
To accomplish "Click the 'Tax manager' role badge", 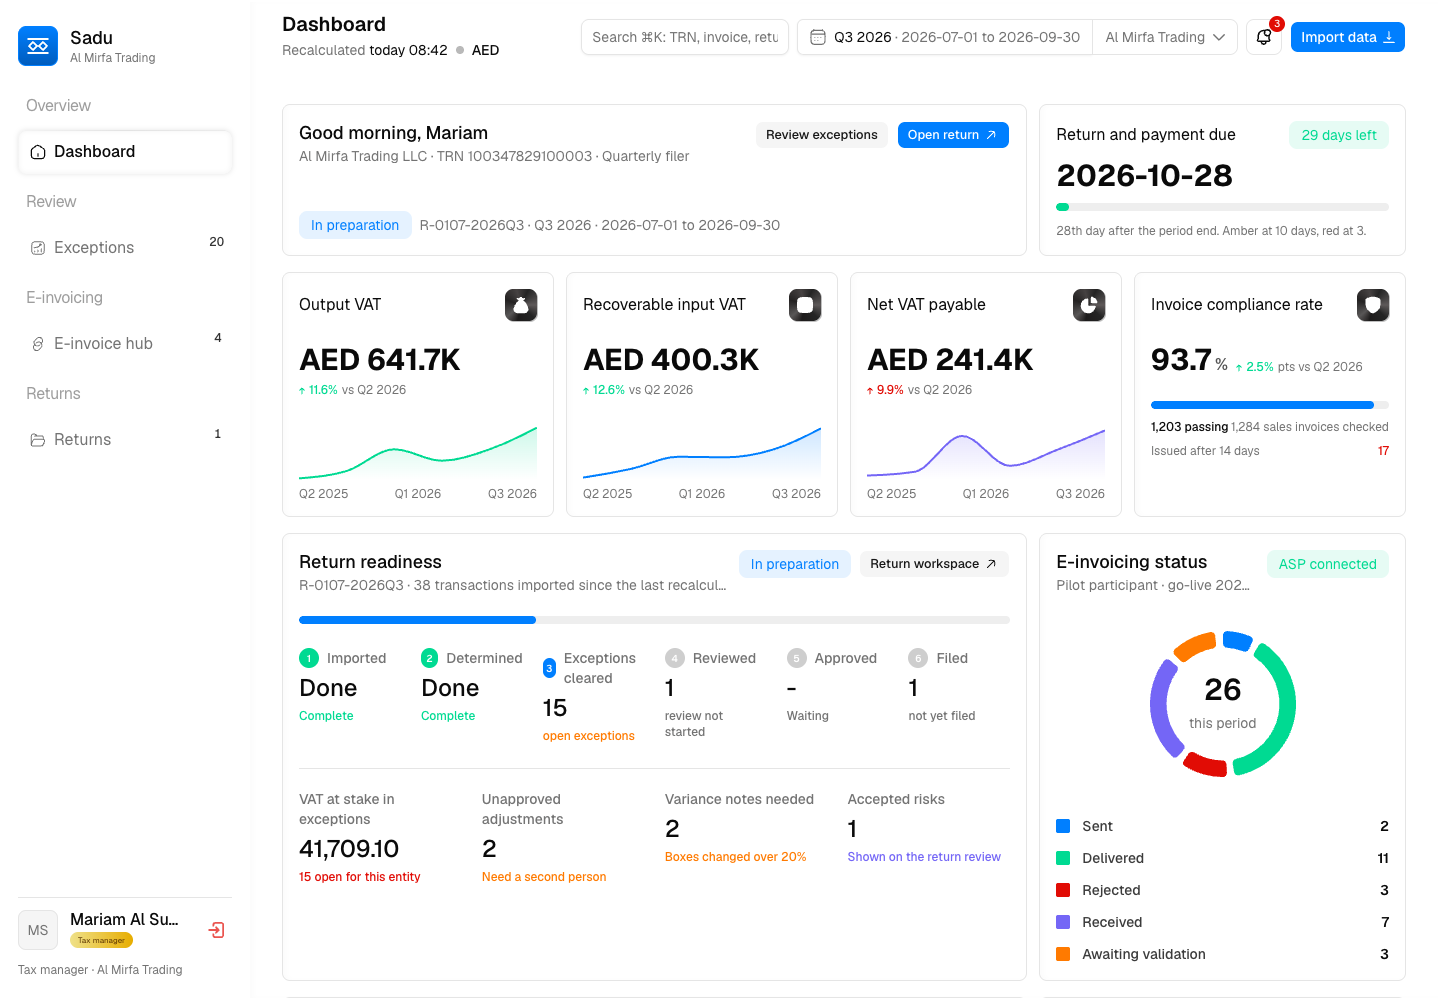I will tap(101, 940).
